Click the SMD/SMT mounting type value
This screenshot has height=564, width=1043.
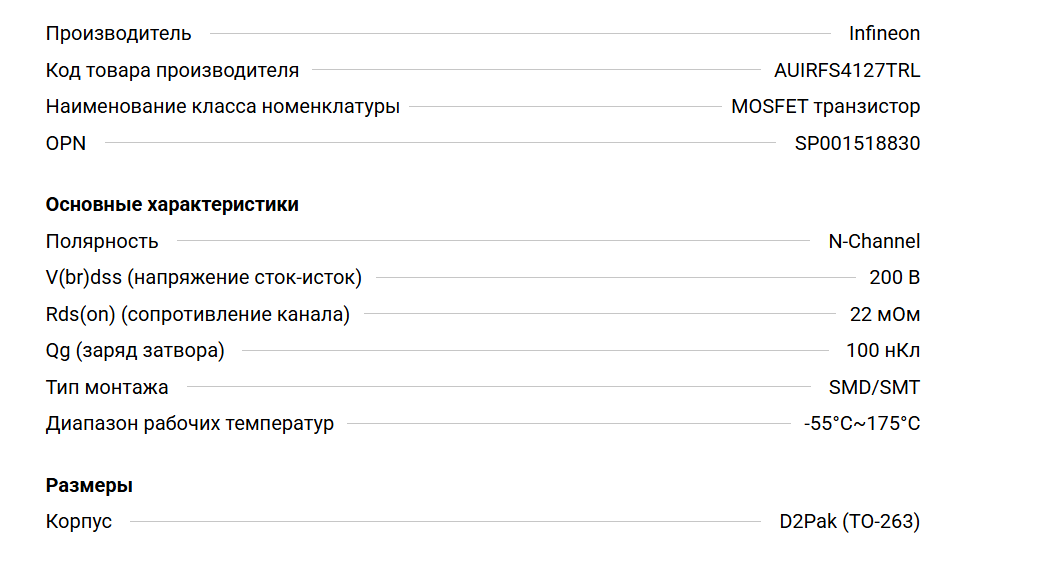[874, 387]
